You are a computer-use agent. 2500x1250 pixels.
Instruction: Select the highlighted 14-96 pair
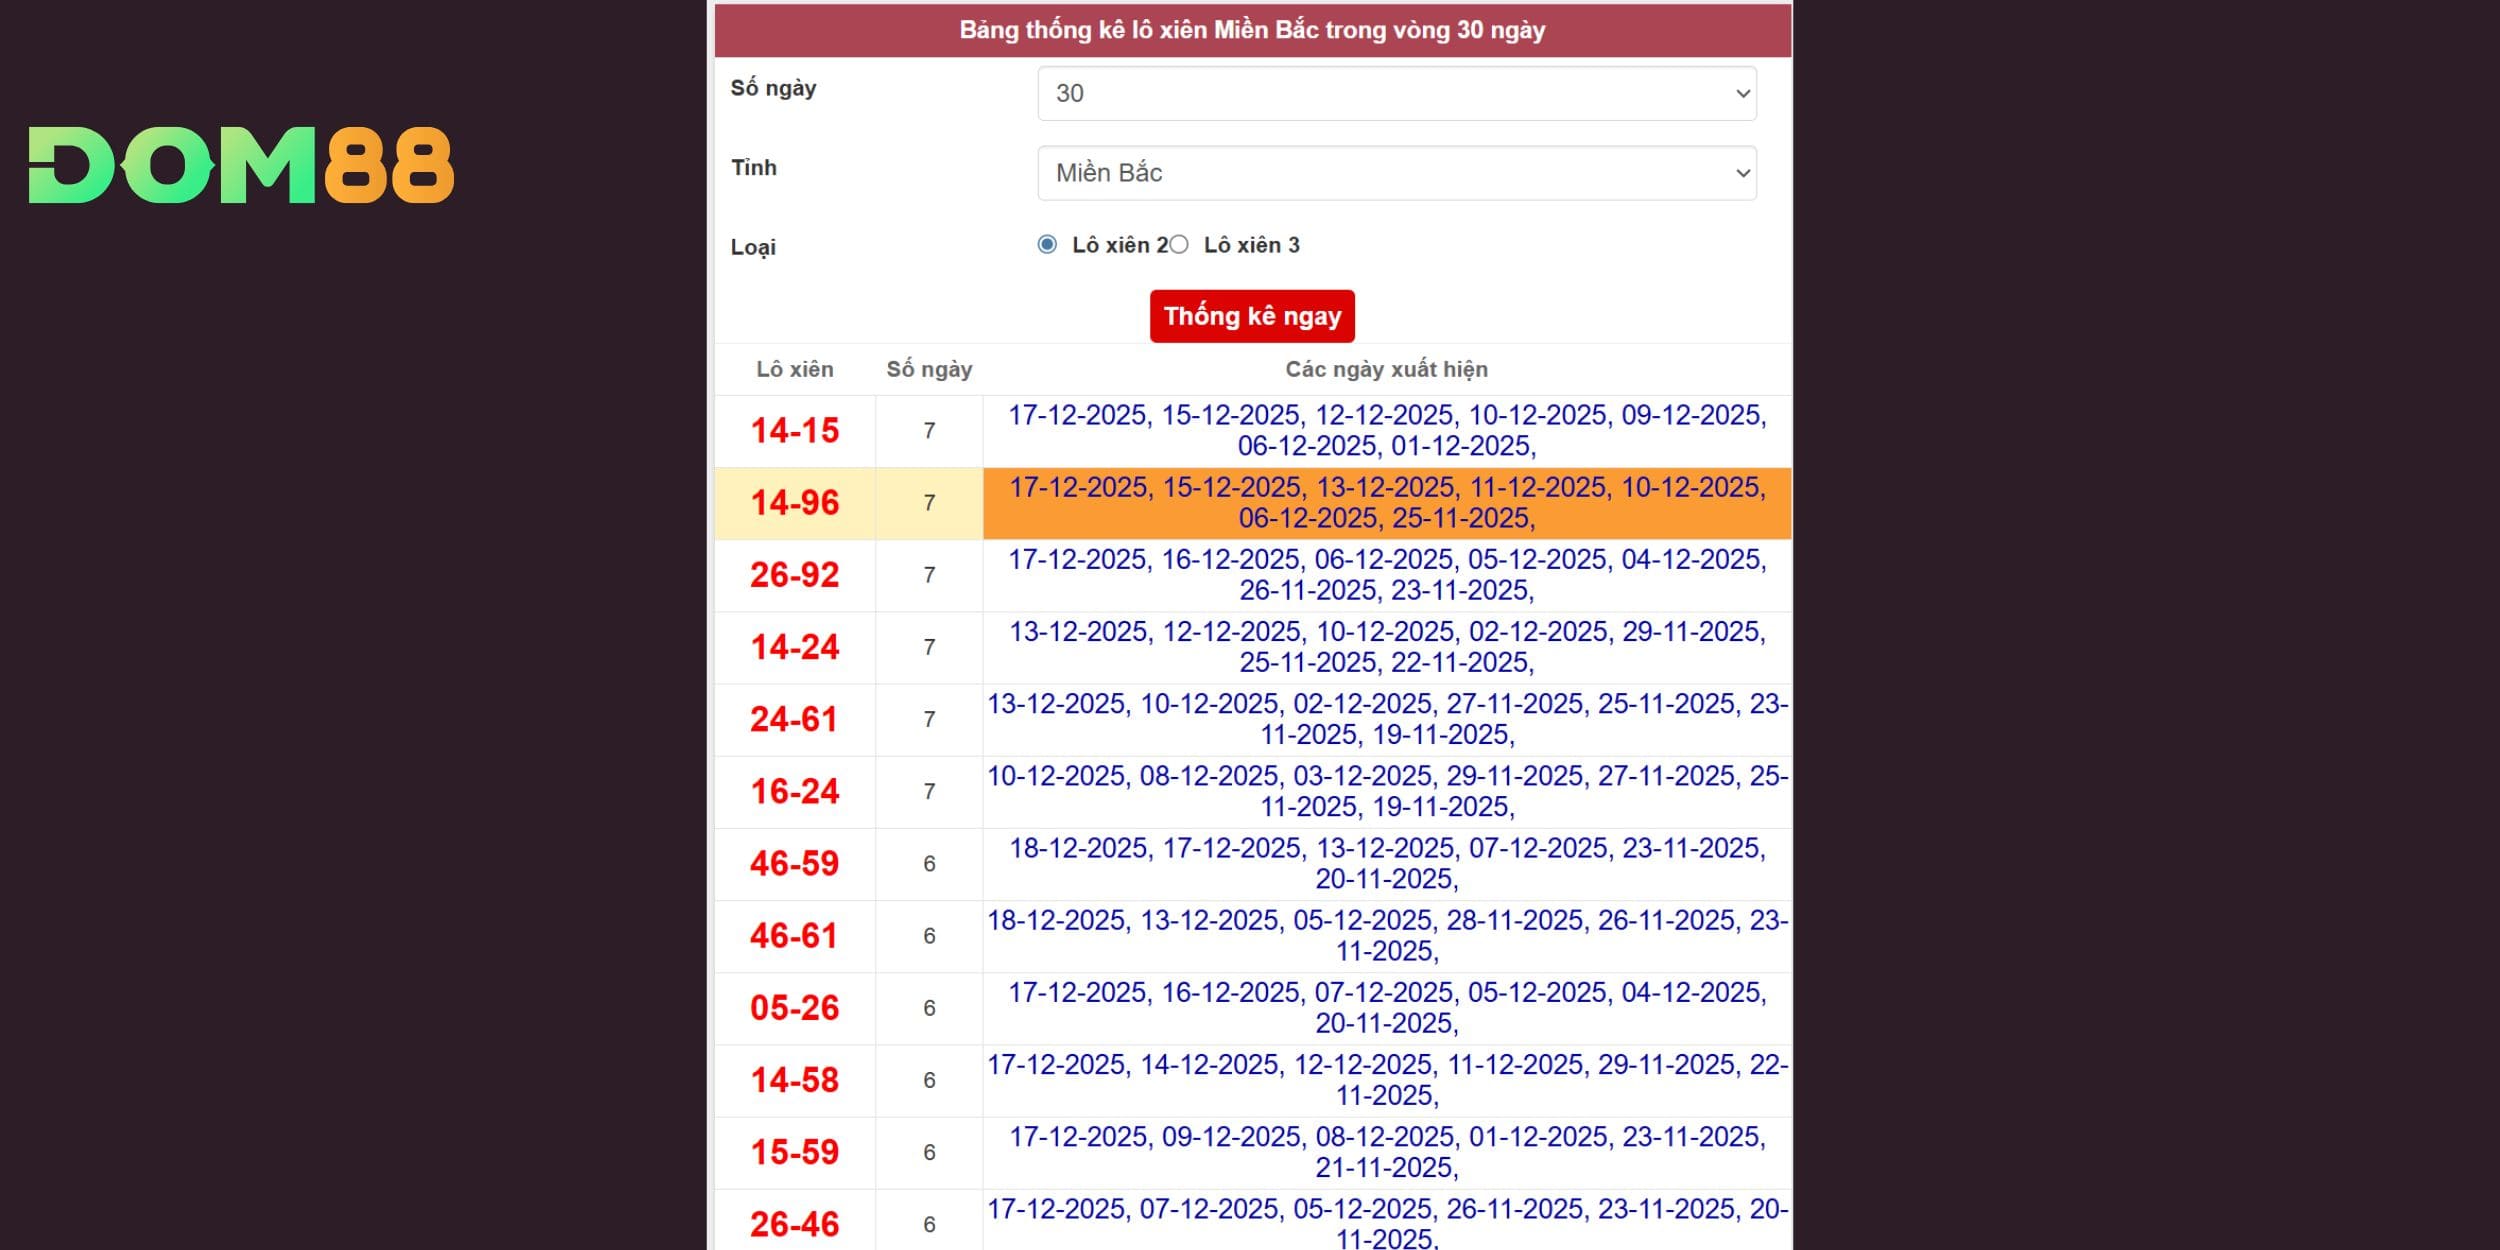point(794,503)
